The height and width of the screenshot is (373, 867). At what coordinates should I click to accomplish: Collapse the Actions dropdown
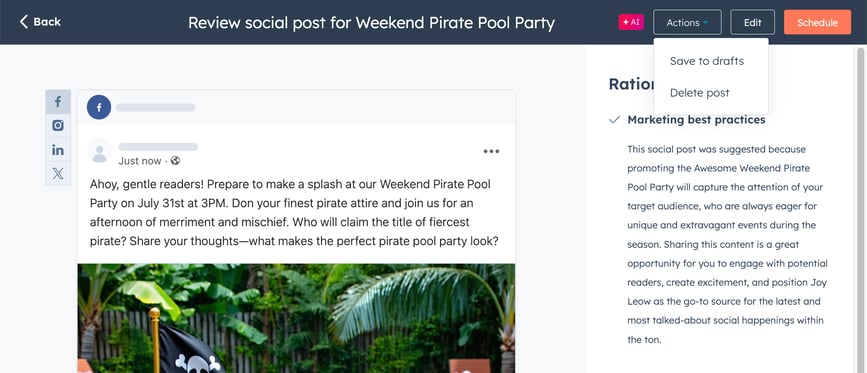[x=687, y=22]
